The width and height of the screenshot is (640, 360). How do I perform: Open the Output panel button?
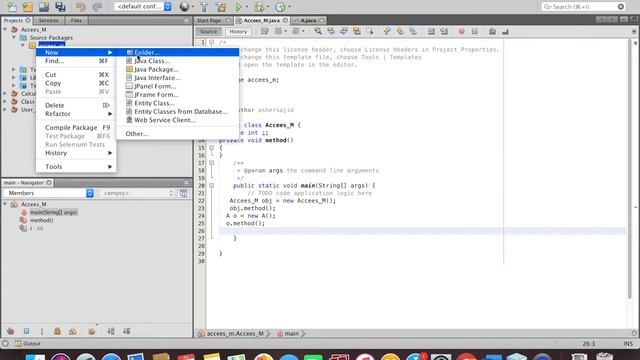click(28, 344)
